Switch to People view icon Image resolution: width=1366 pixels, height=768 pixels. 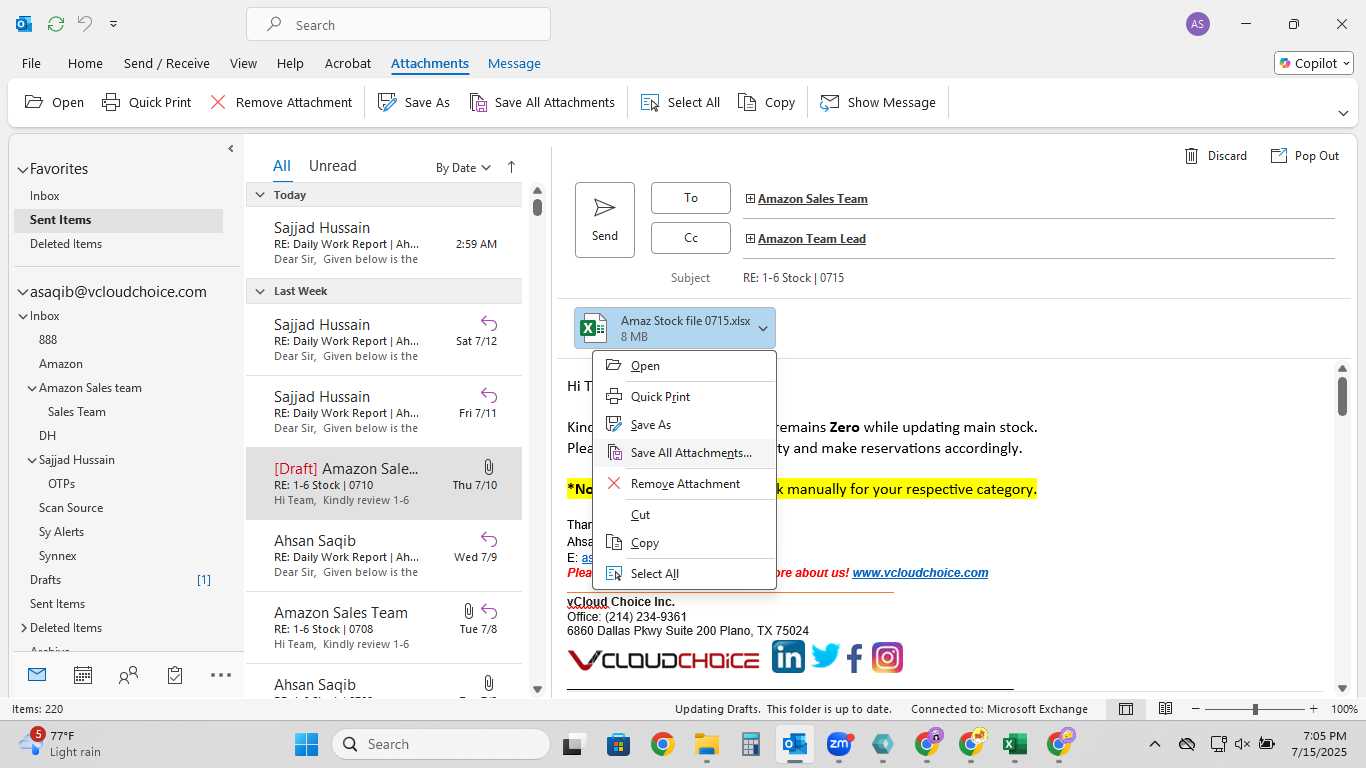pyautogui.click(x=128, y=675)
